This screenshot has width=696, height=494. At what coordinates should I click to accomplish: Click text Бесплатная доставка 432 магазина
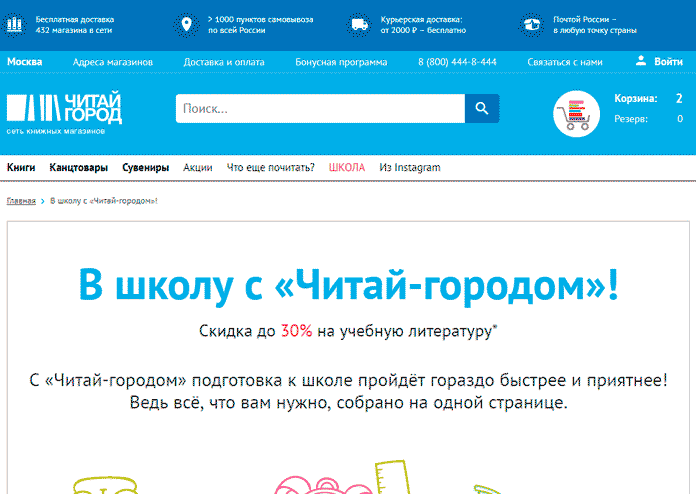coord(75,25)
